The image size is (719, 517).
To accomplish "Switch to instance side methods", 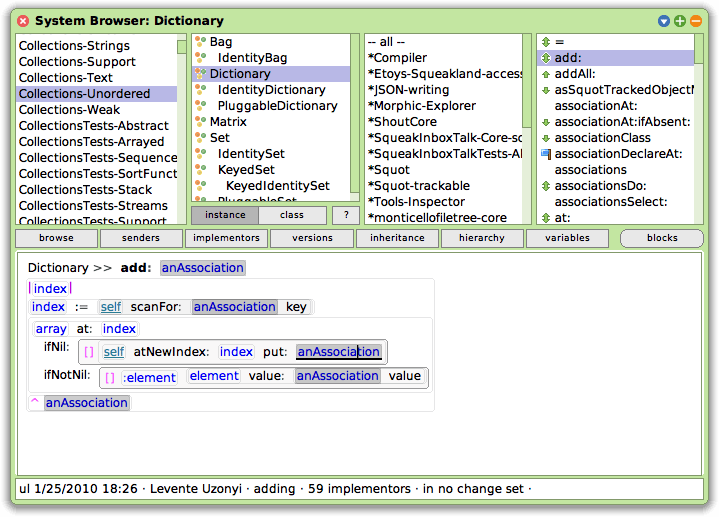I will click(x=225, y=215).
